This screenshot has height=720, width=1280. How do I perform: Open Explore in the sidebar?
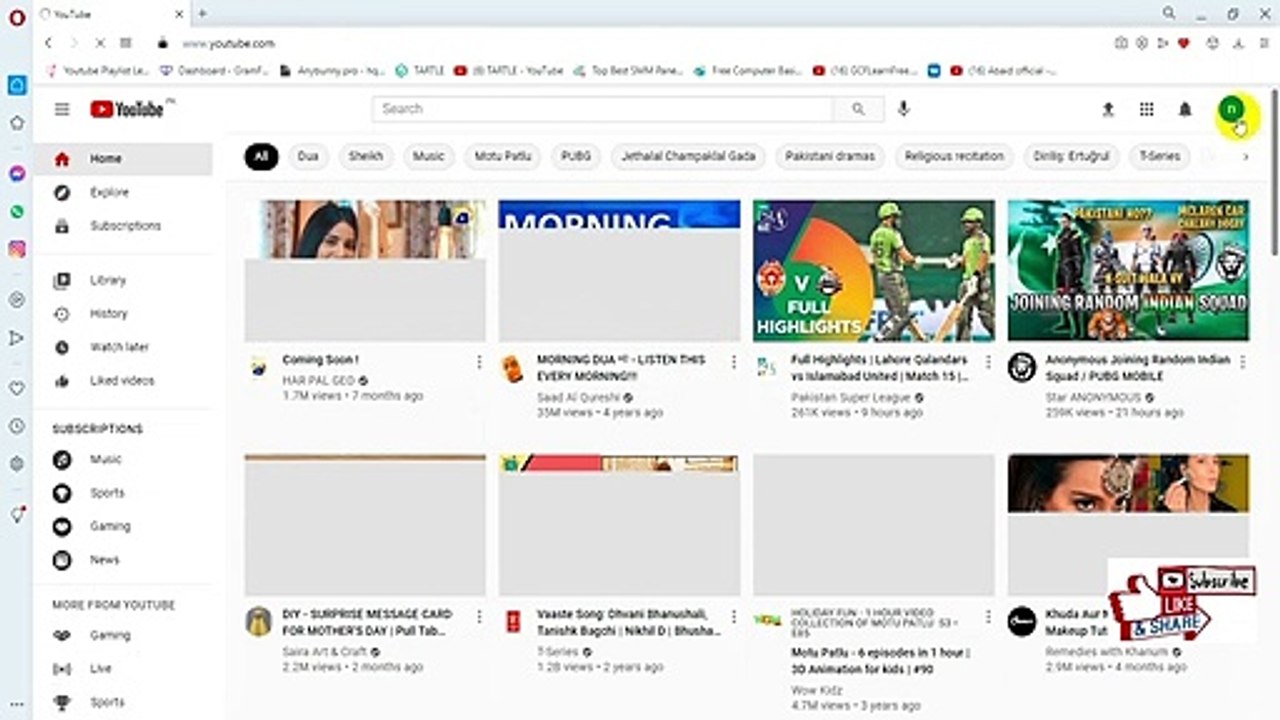coord(123,192)
